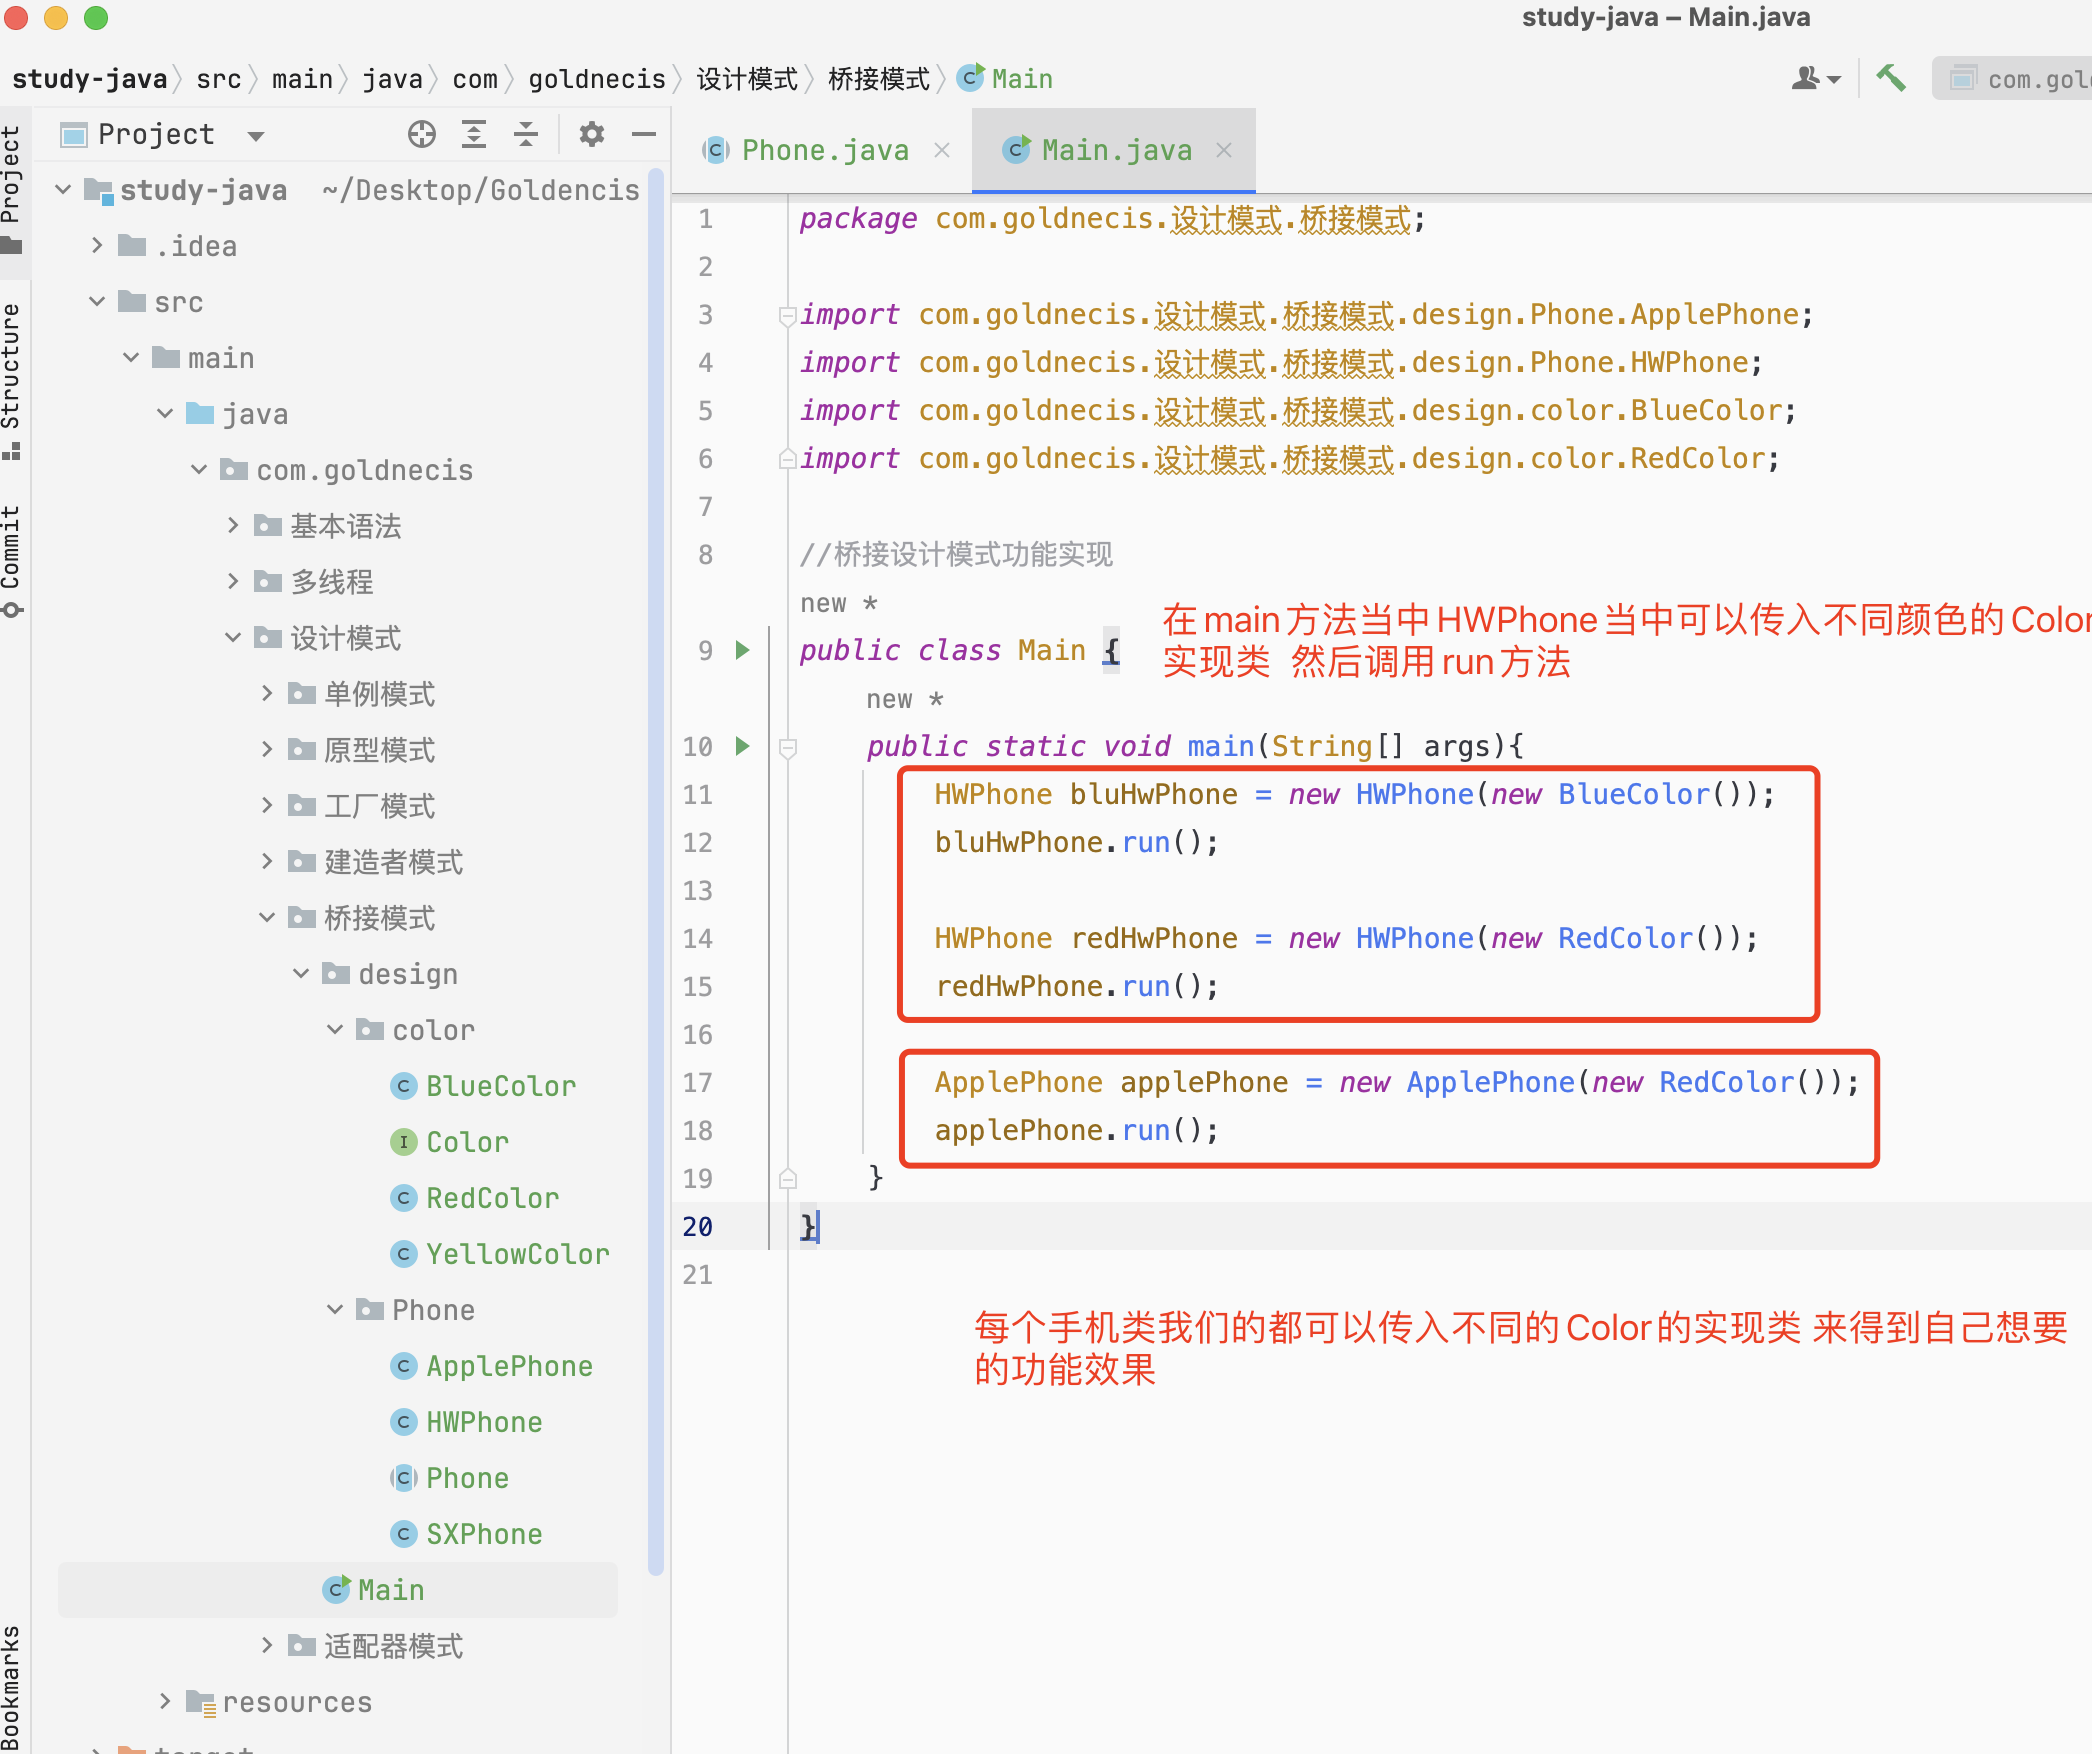Expand the 适配器模式 package
The height and width of the screenshot is (1754, 2092).
click(267, 1645)
